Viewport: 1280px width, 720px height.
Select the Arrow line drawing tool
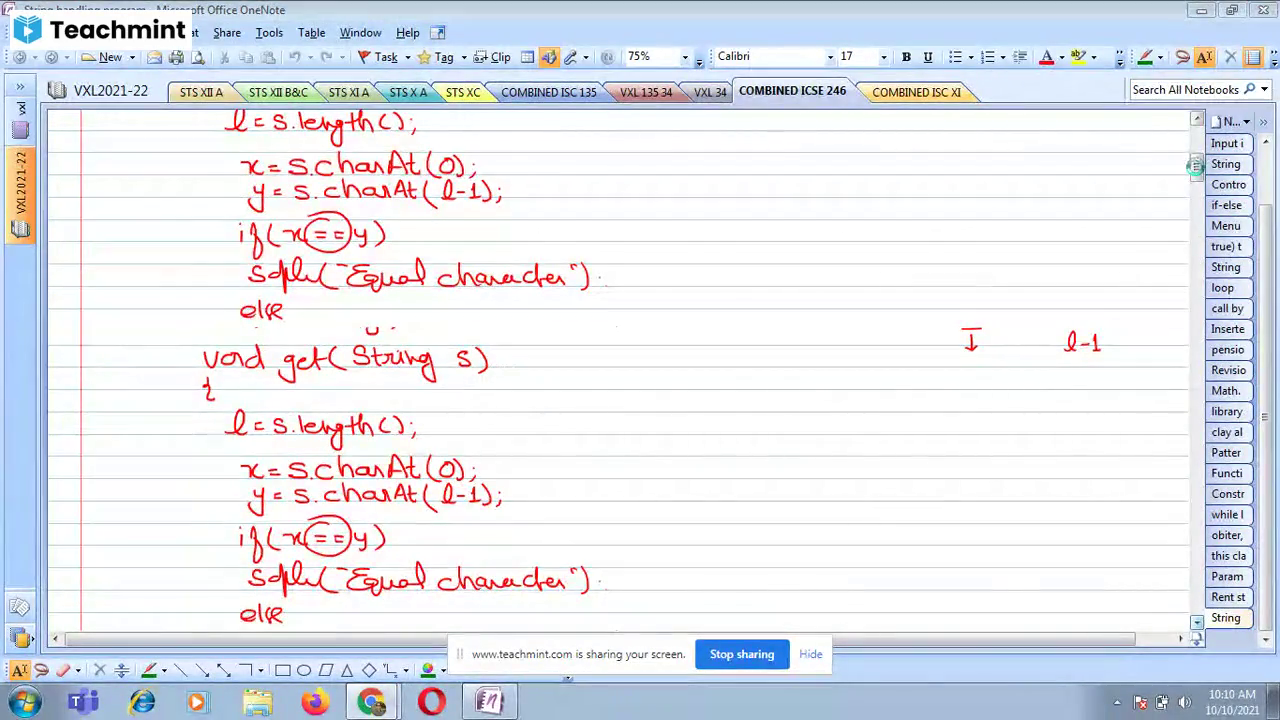201,670
